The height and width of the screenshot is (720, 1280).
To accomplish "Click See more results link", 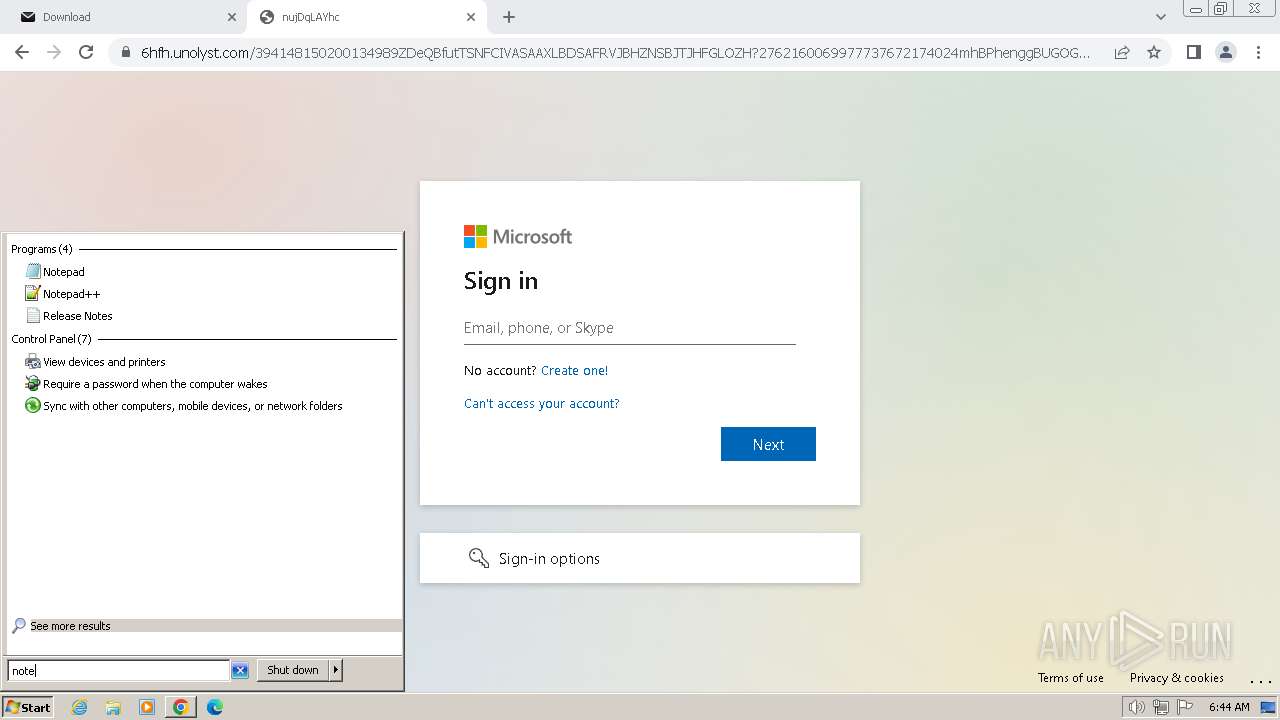I will tap(70, 626).
